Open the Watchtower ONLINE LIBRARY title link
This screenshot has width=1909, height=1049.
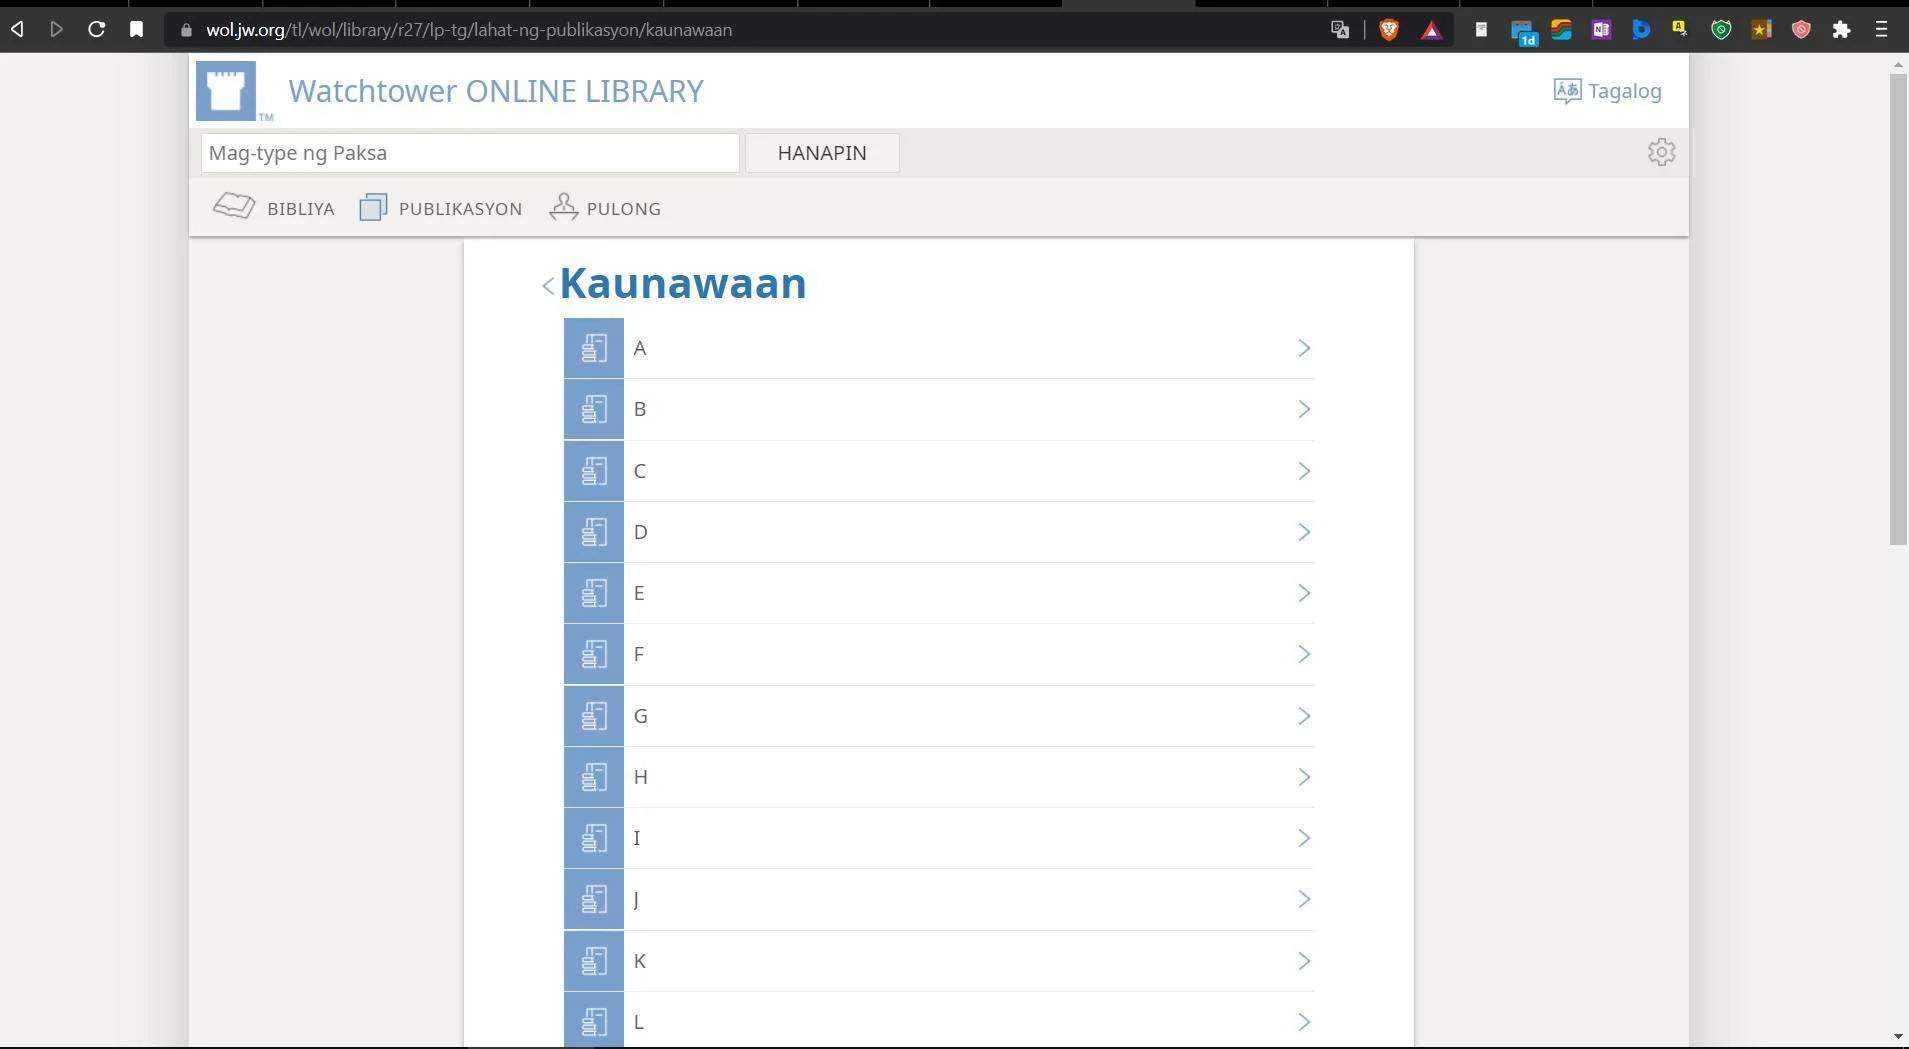(496, 91)
